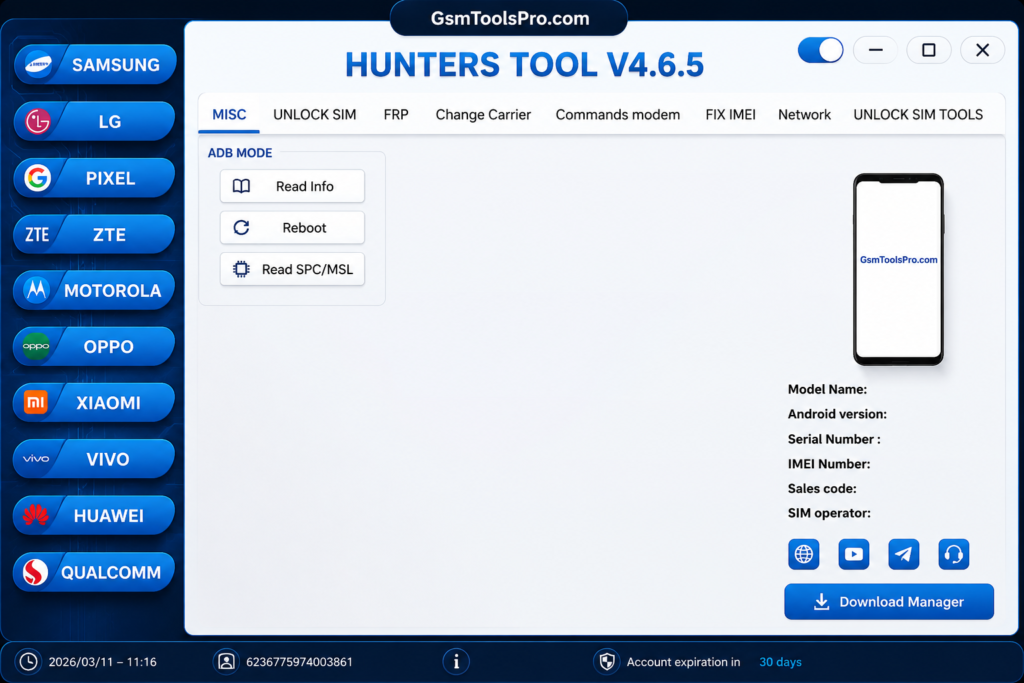The image size is (1024, 683).
Task: Click the Read SPC/MSL button
Action: click(x=292, y=269)
